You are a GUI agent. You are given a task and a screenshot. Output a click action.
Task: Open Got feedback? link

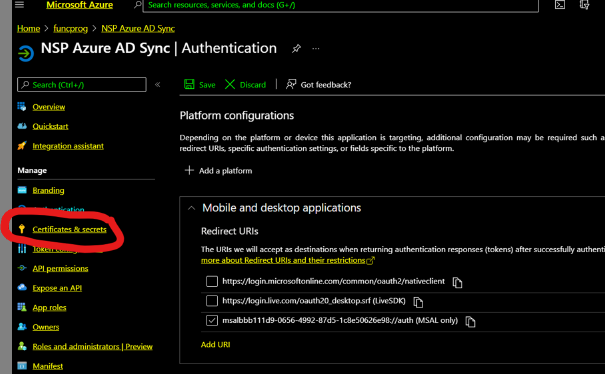[x=326, y=85]
